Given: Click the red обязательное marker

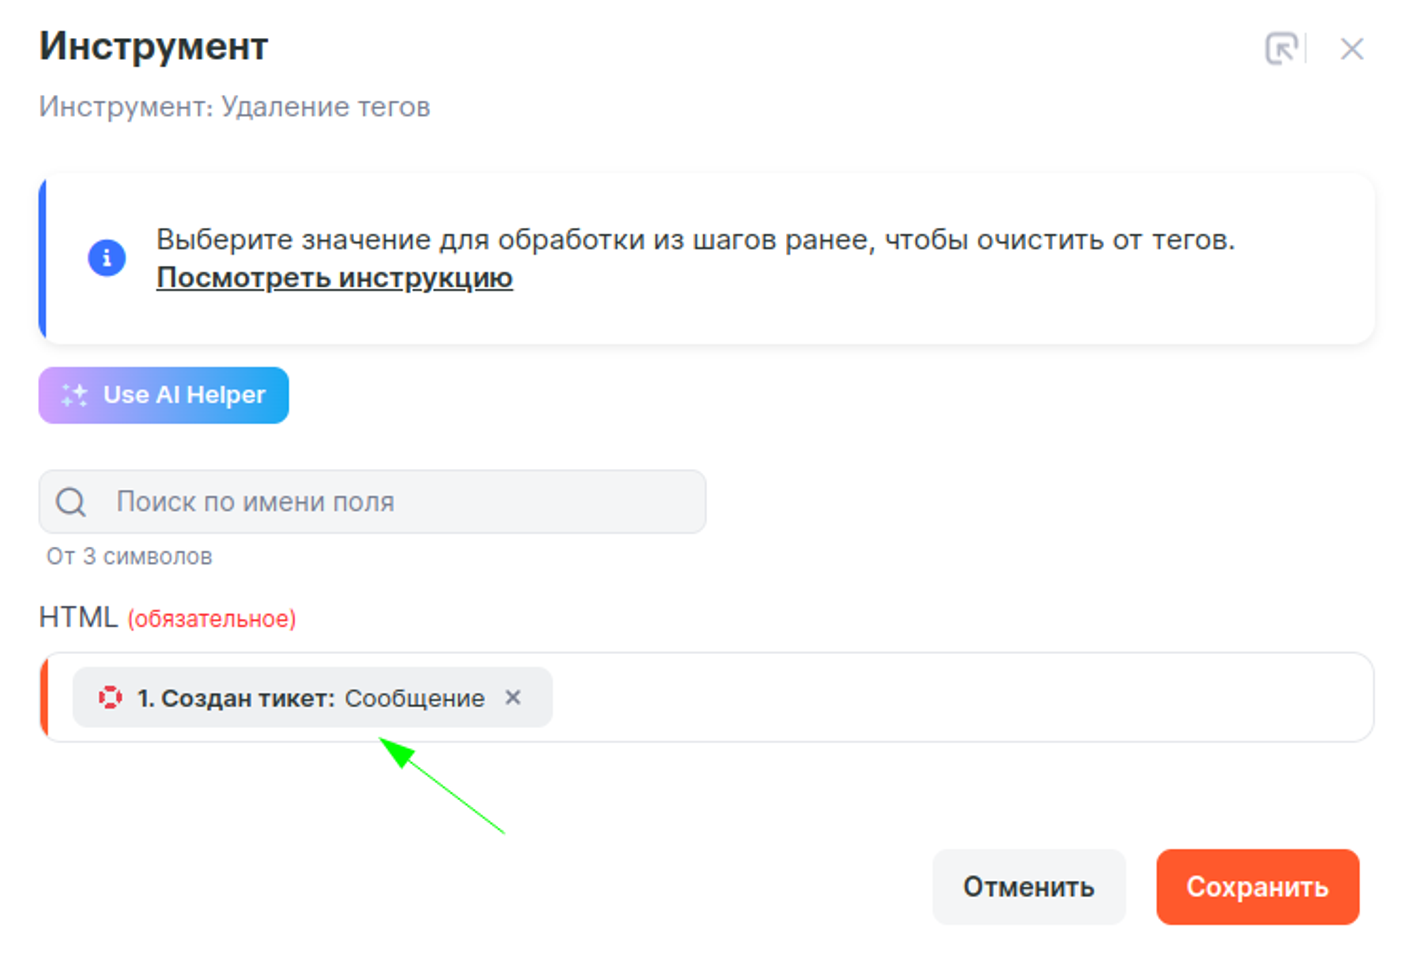Looking at the screenshot, I should coord(212,619).
